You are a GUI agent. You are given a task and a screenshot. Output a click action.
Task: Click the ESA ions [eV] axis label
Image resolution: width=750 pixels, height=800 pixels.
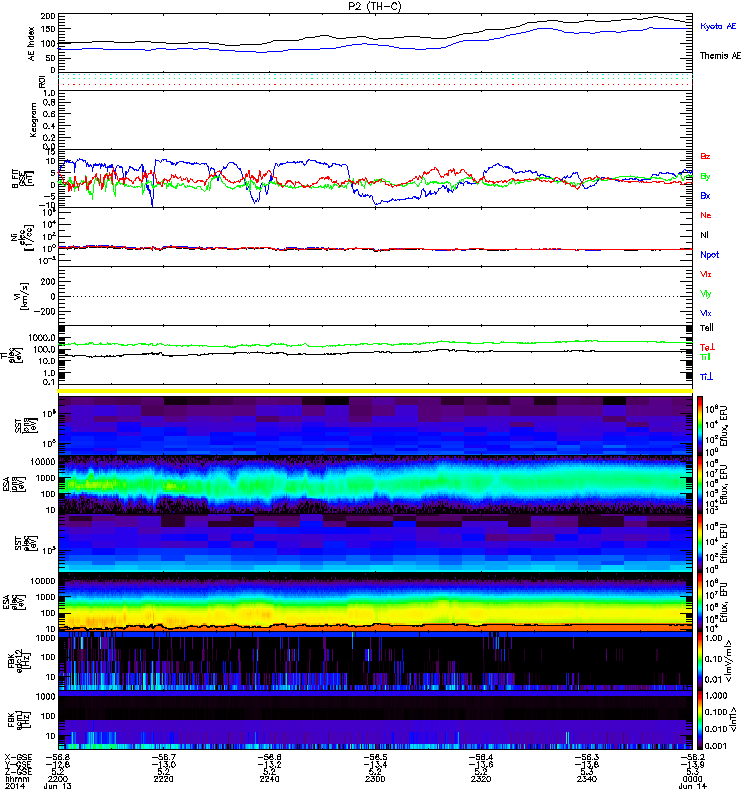[x=13, y=484]
